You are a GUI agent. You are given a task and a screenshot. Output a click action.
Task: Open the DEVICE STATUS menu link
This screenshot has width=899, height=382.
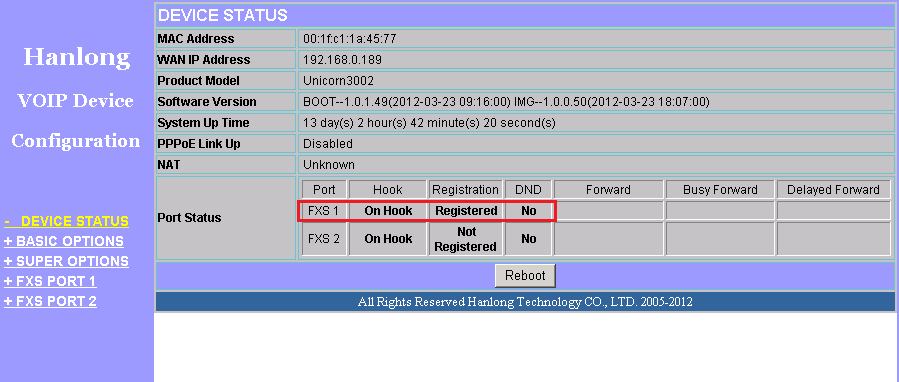point(67,221)
